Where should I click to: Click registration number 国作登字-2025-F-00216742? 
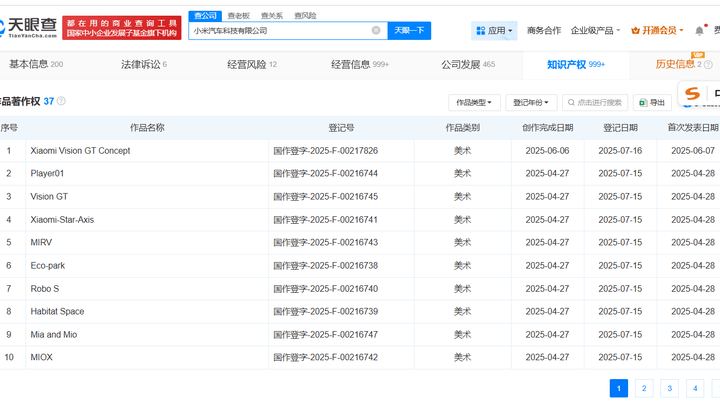coord(326,357)
